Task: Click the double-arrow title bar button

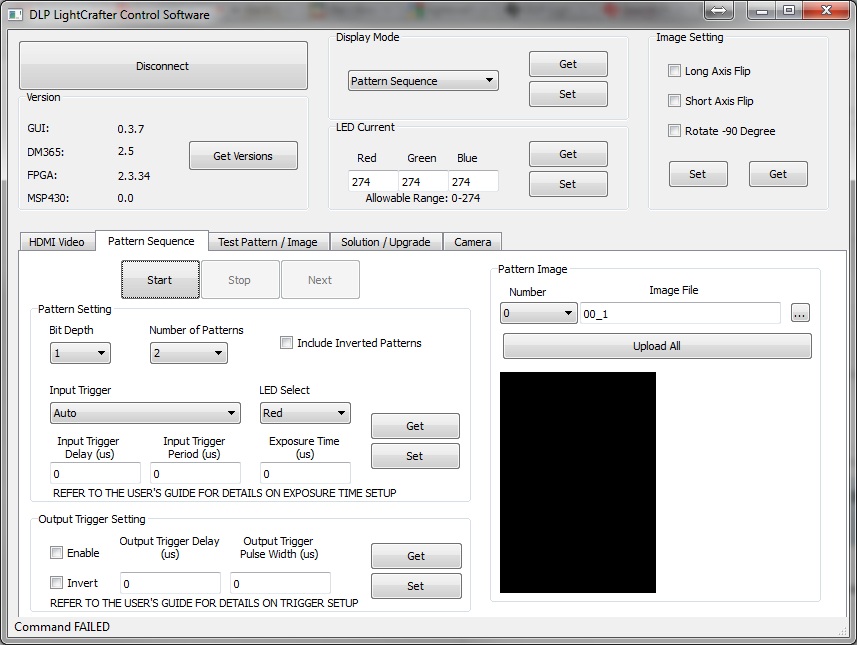Action: click(x=719, y=10)
